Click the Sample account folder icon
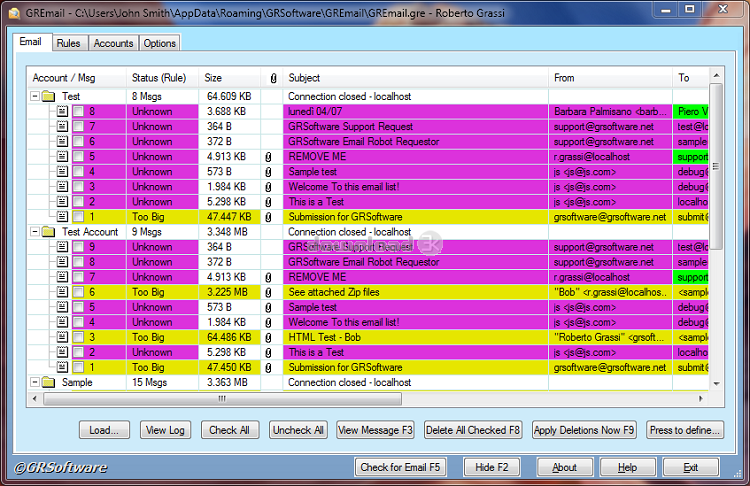 [x=49, y=382]
